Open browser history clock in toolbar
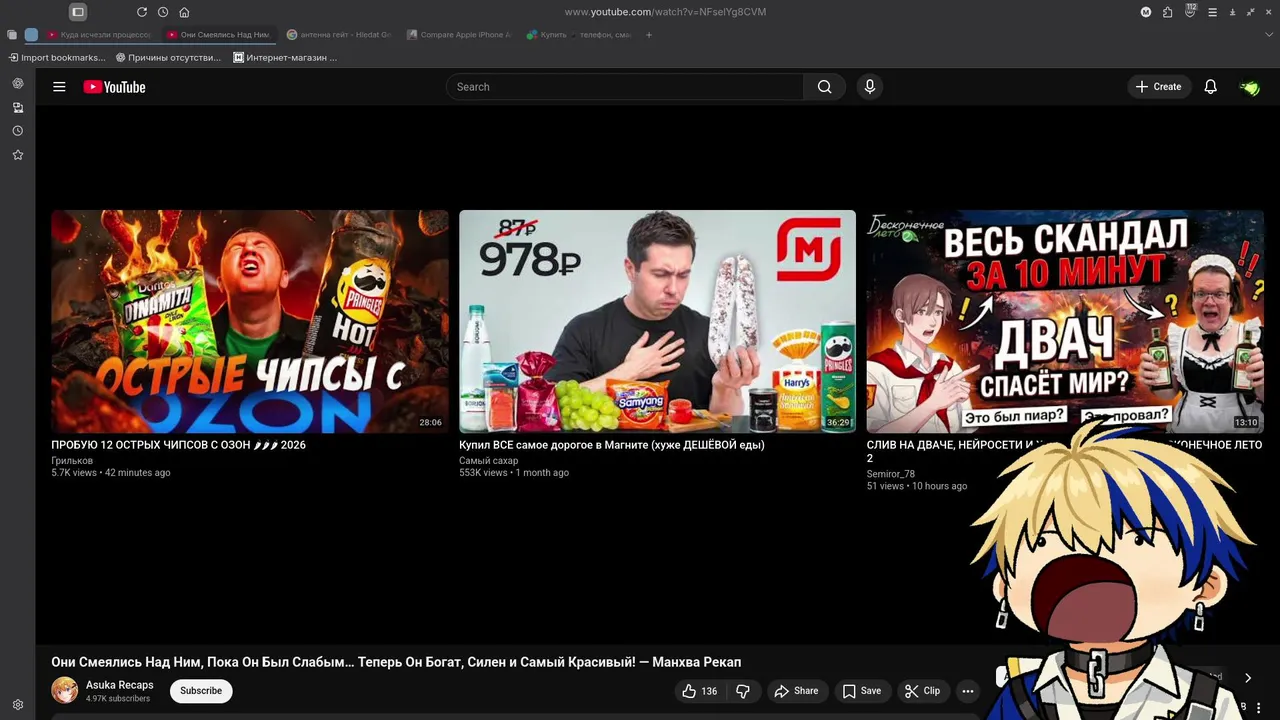1280x720 pixels. click(x=163, y=12)
